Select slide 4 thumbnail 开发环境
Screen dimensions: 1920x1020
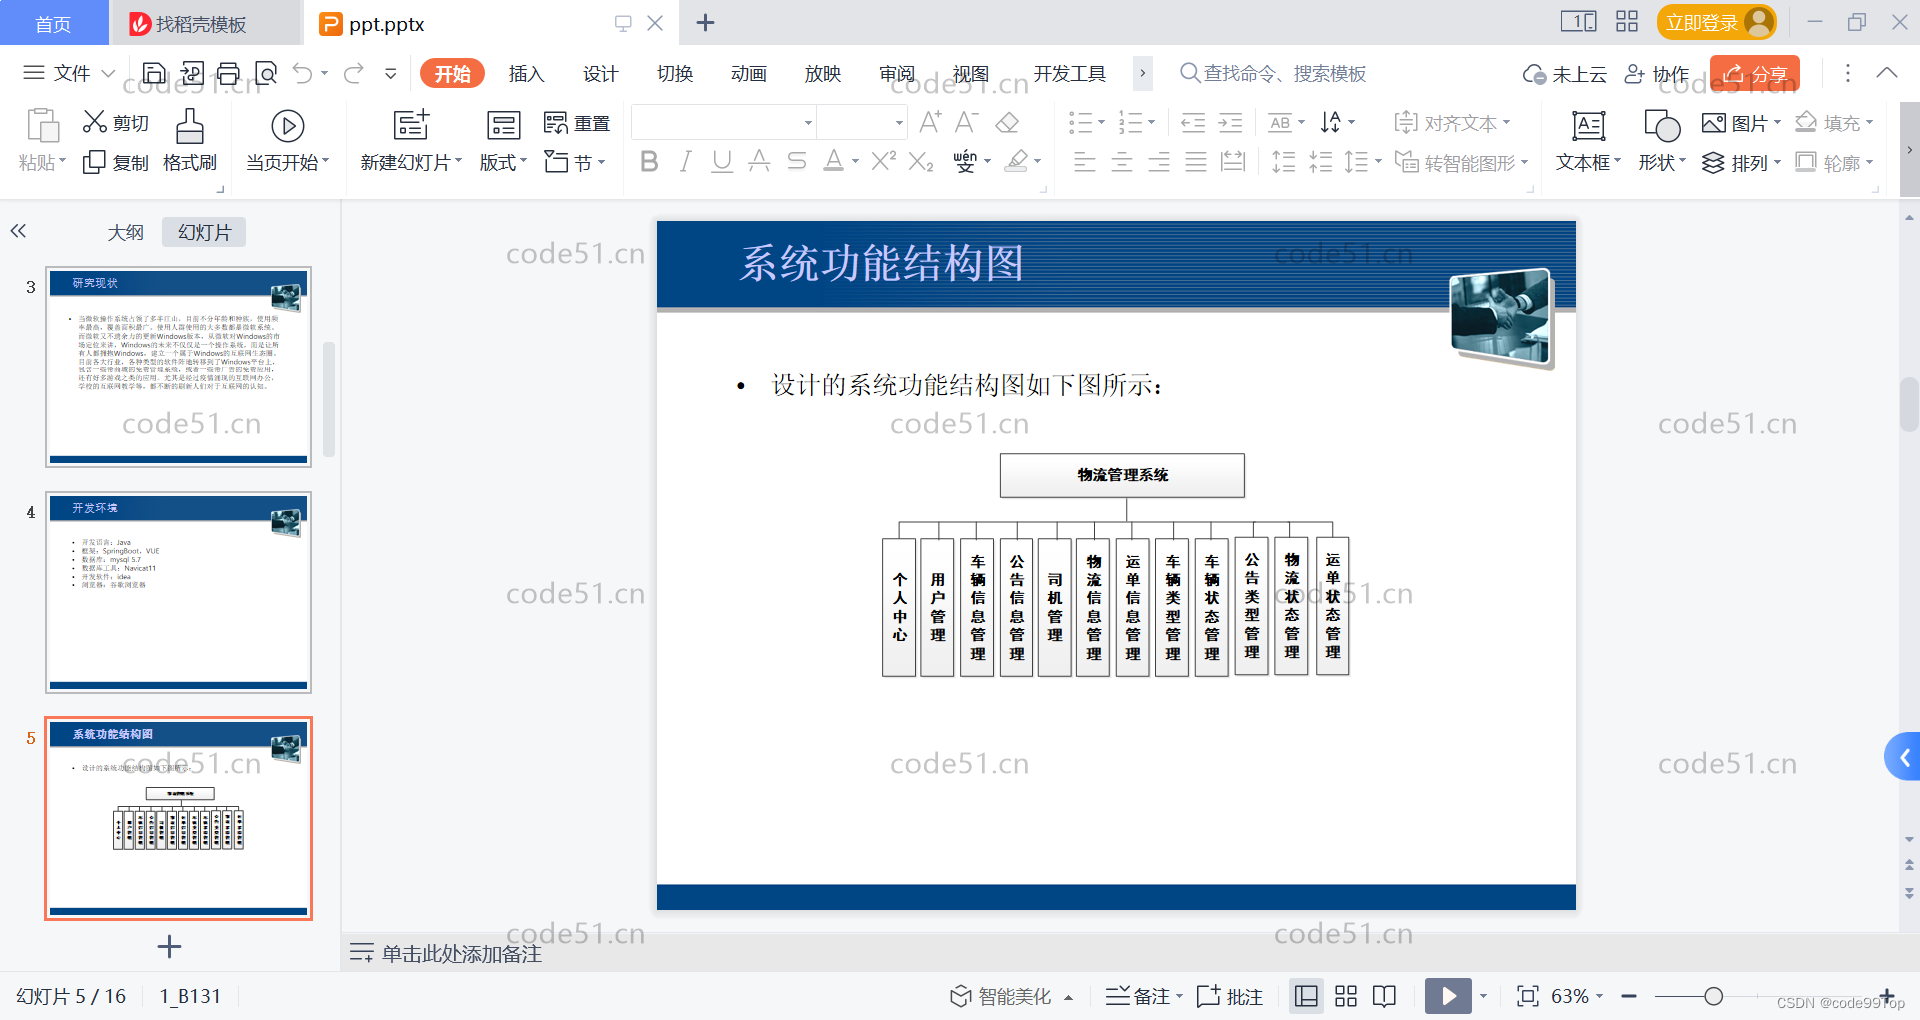point(178,592)
